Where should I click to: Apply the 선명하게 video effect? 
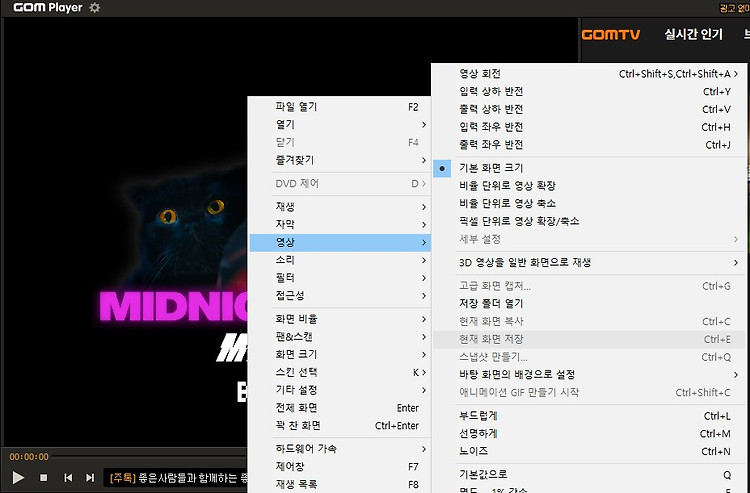(x=589, y=433)
